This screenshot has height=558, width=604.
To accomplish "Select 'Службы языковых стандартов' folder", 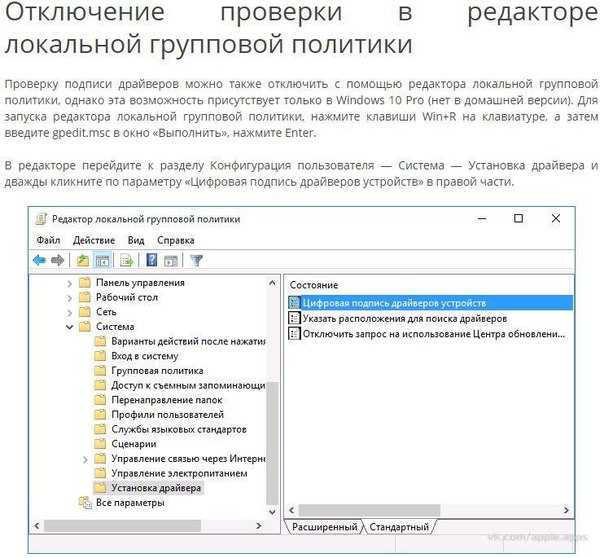I will pos(179,429).
